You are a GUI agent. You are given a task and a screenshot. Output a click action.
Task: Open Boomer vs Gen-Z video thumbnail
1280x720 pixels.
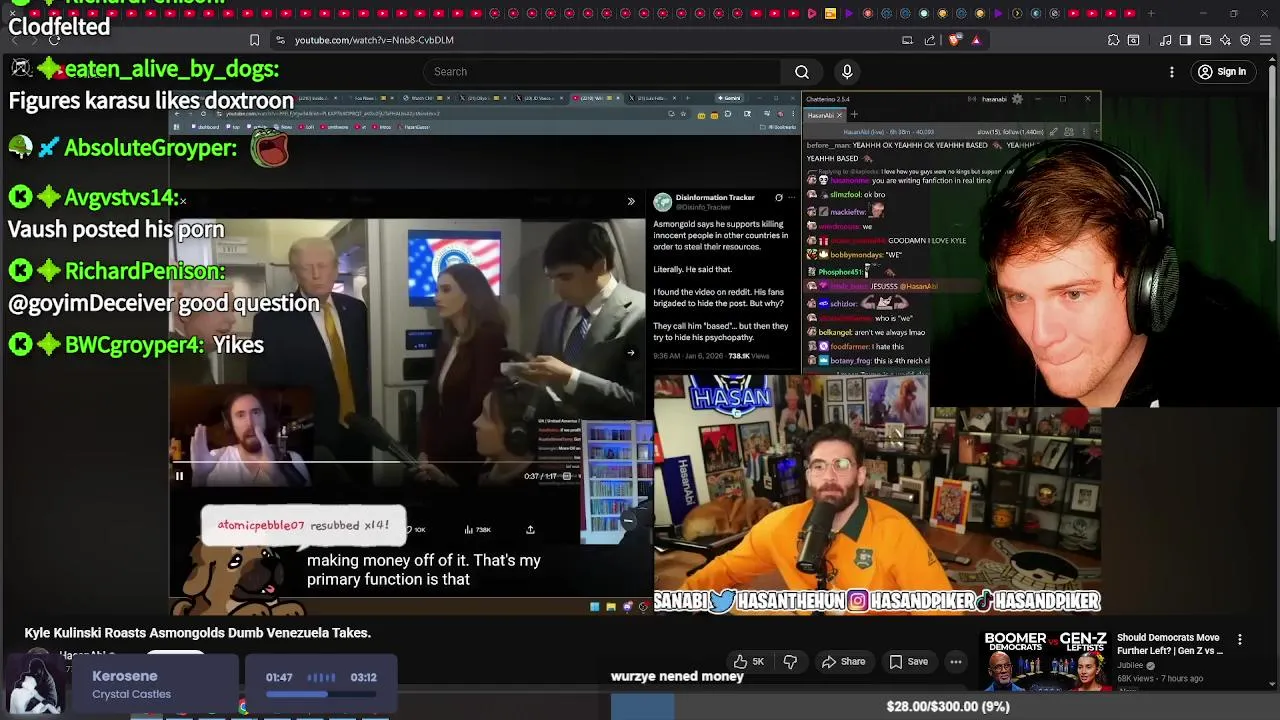coord(1045,661)
